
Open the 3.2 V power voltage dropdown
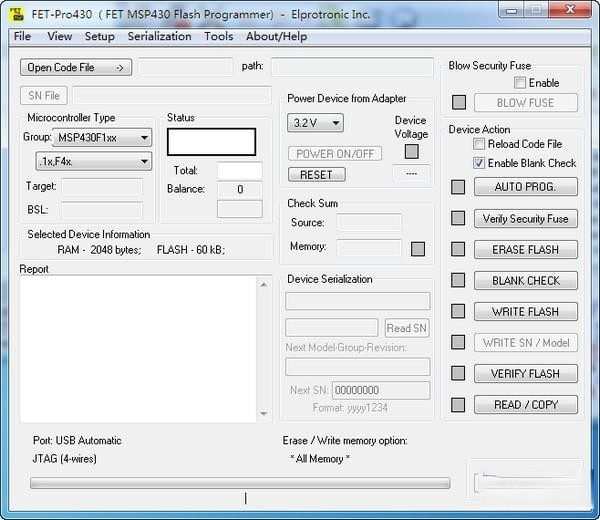click(315, 123)
